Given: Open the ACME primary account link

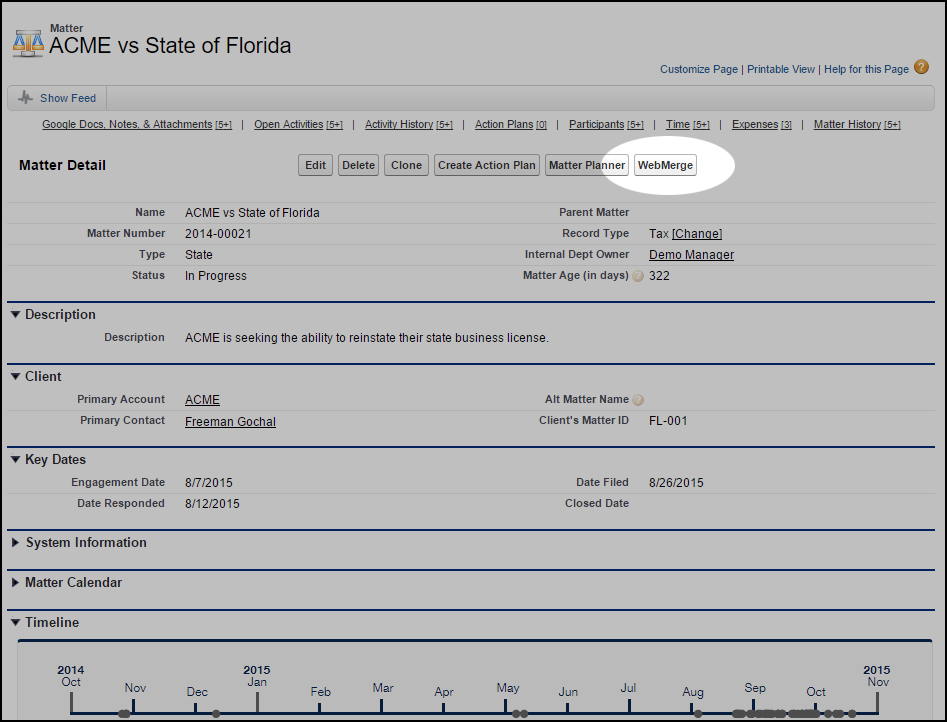Looking at the screenshot, I should [202, 400].
